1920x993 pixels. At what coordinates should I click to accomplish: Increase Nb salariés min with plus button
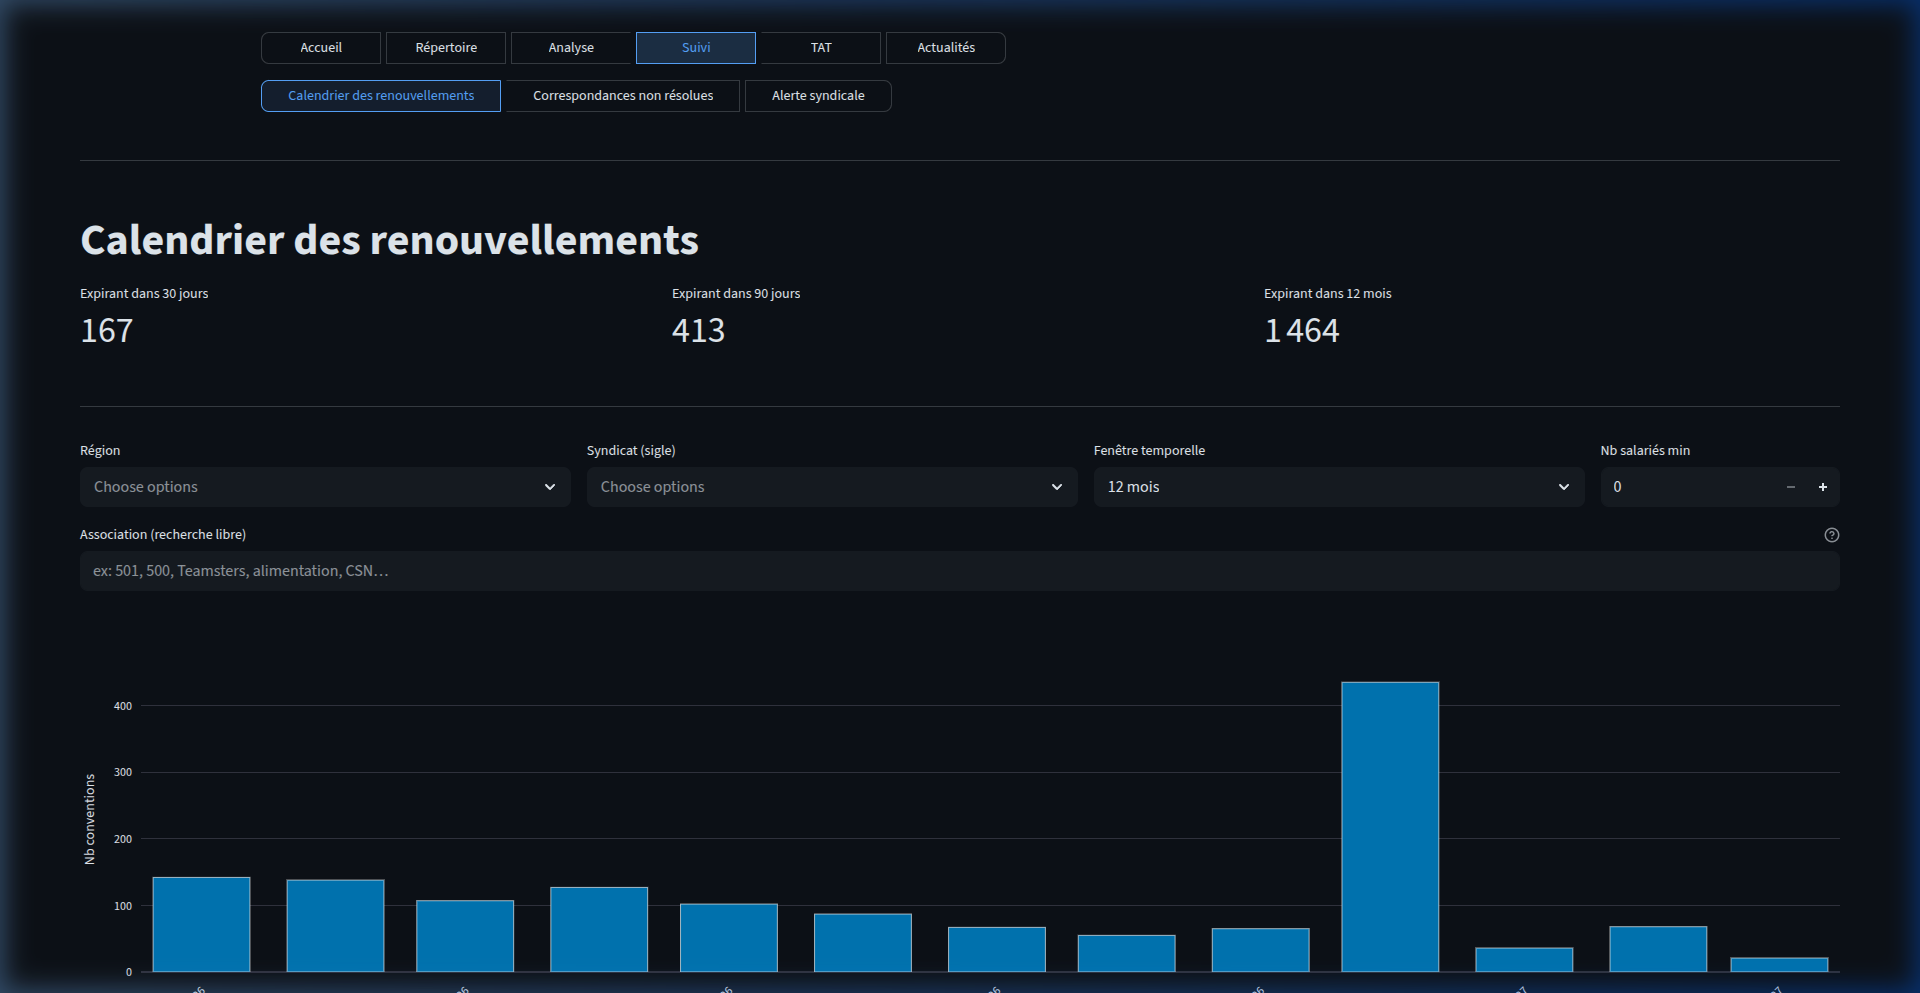tap(1822, 487)
